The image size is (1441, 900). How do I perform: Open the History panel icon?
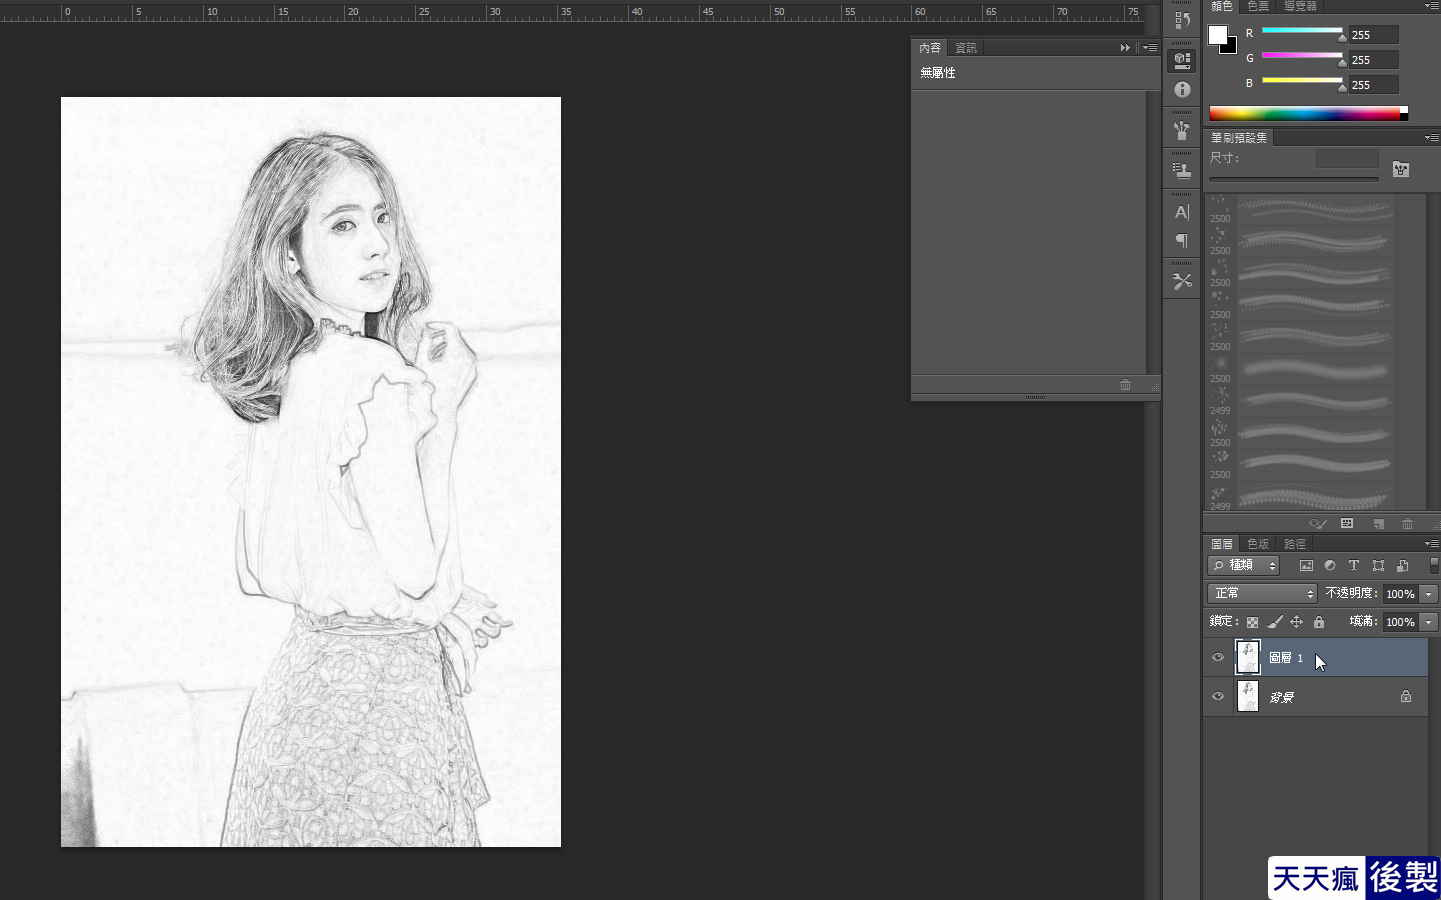click(x=1182, y=20)
